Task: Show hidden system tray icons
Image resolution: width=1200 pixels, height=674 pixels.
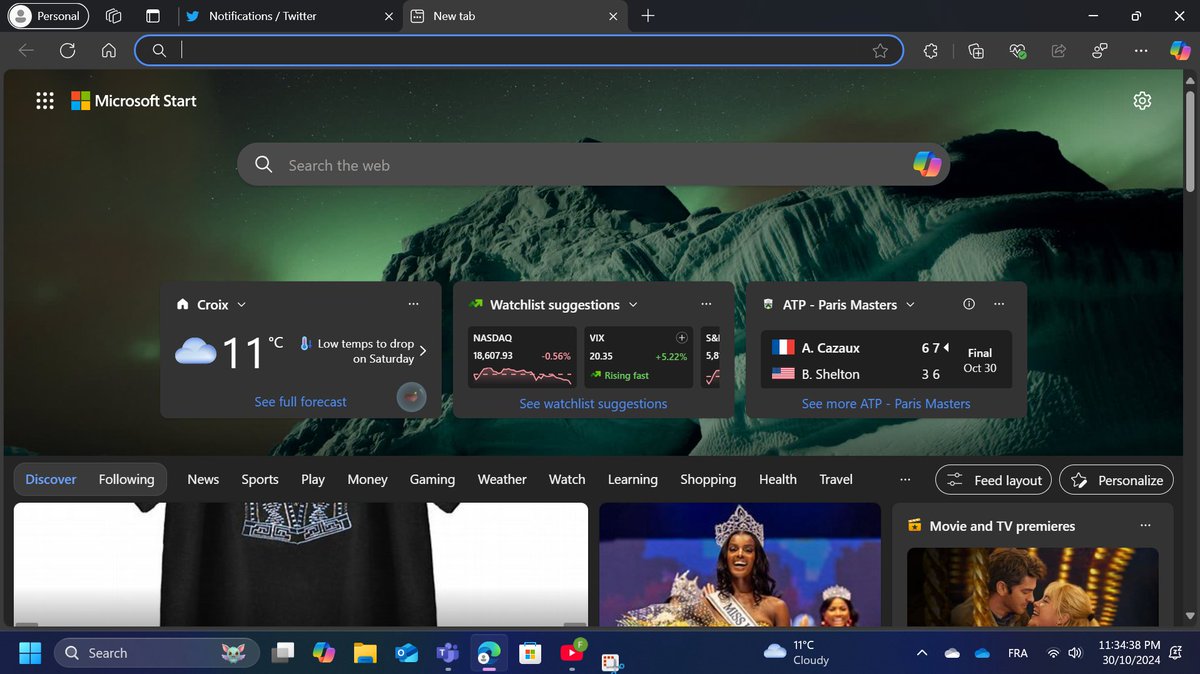Action: pos(921,653)
